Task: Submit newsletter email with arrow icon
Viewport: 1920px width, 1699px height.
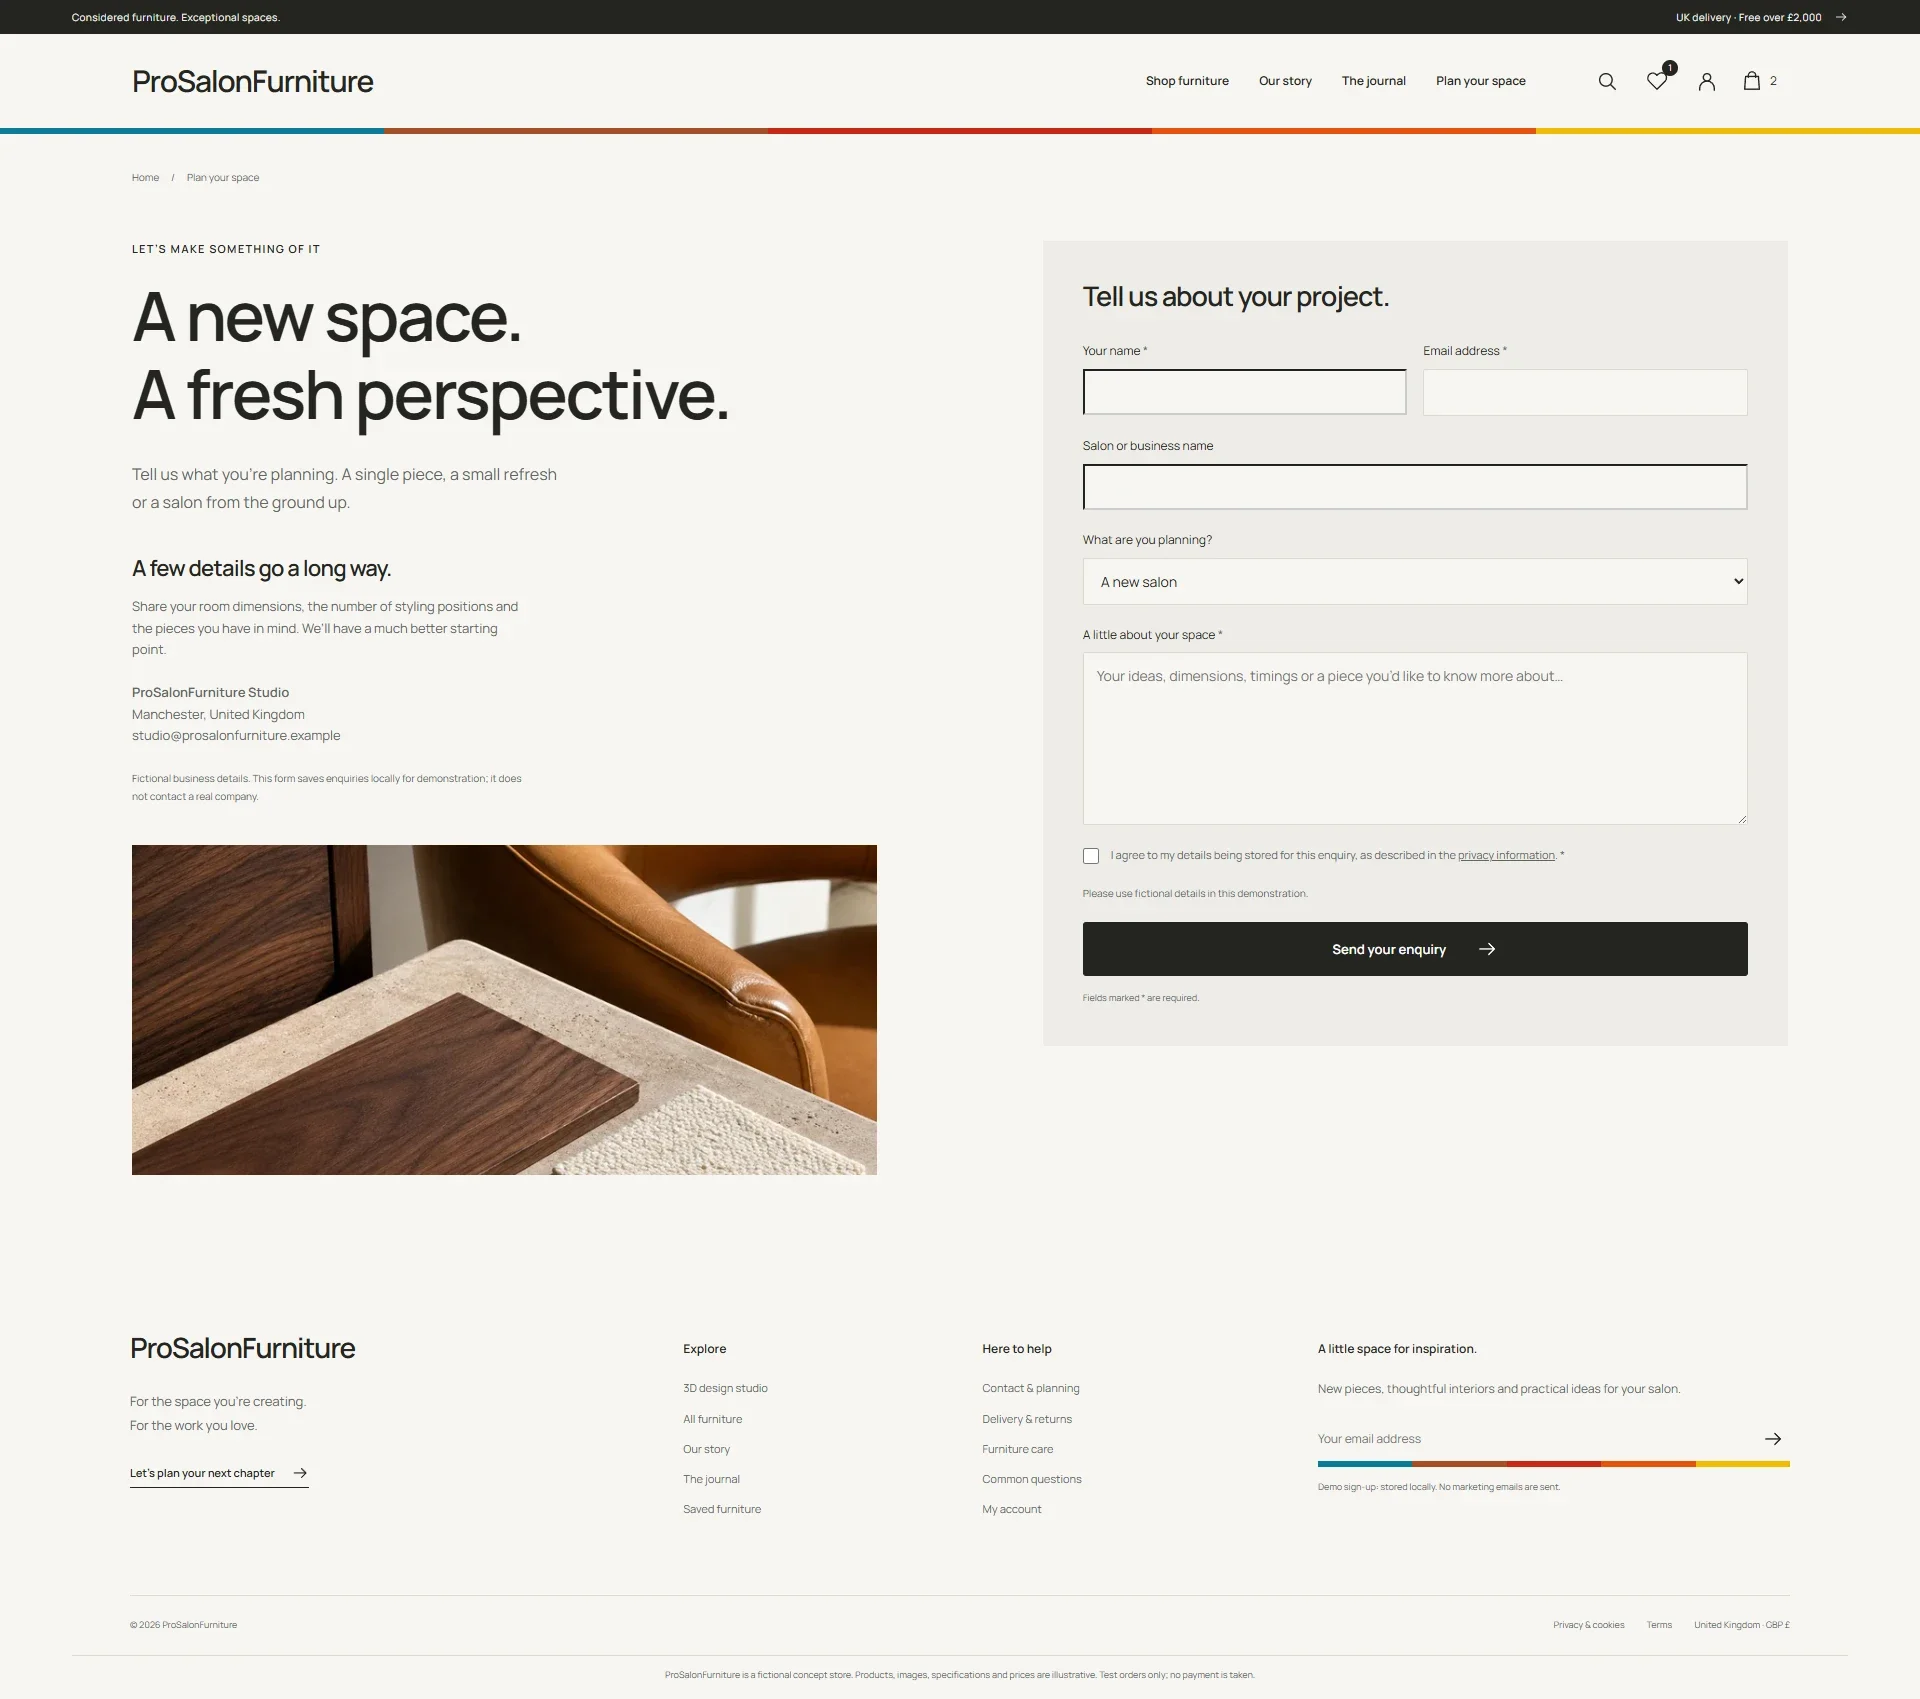Action: point(1773,1439)
